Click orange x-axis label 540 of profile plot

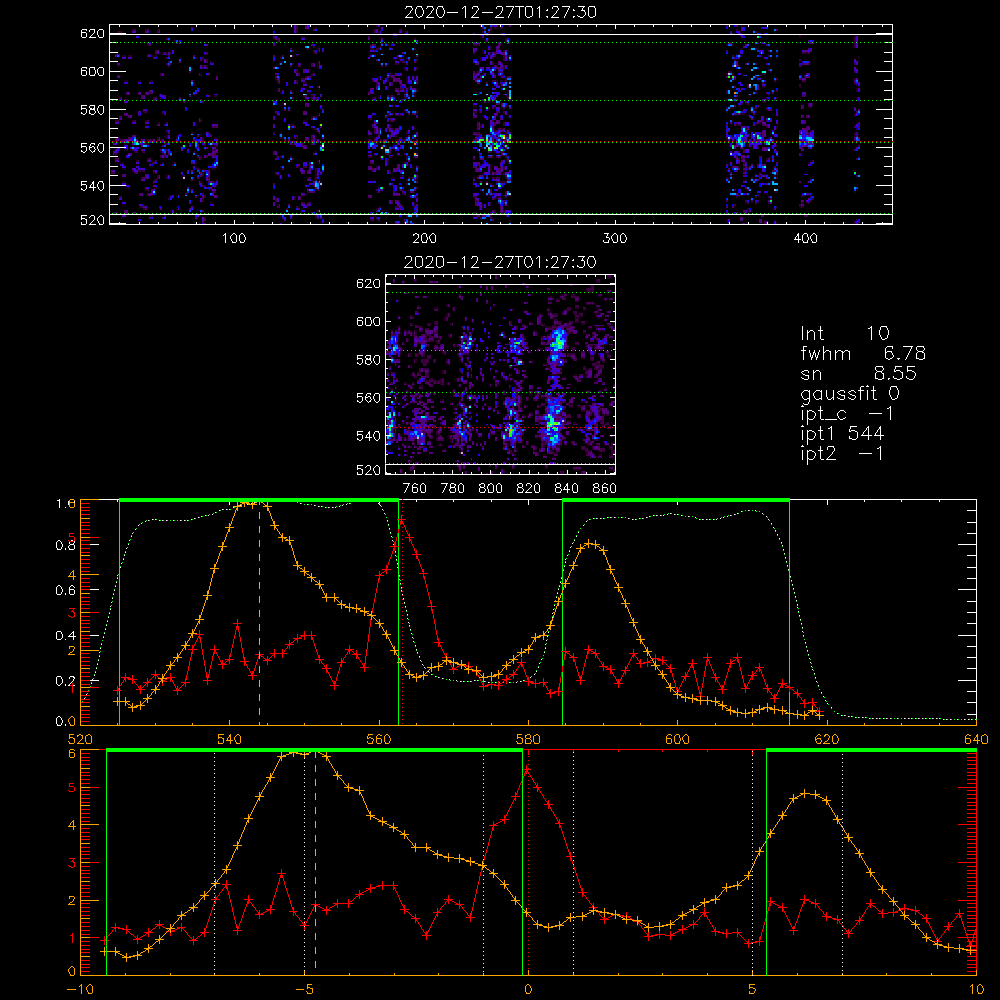click(x=230, y=739)
